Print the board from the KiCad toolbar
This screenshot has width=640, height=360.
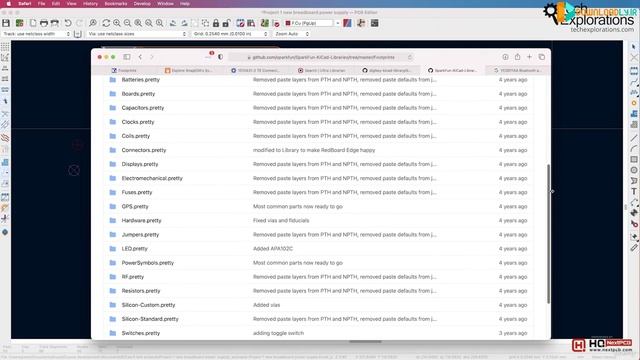coord(44,23)
